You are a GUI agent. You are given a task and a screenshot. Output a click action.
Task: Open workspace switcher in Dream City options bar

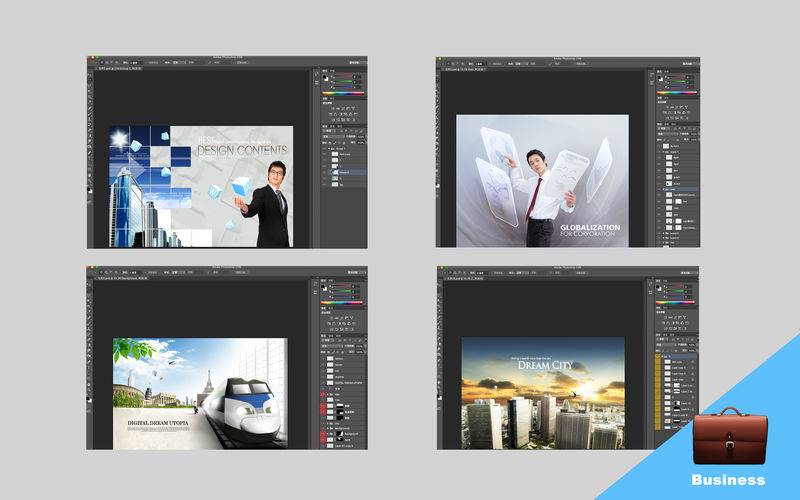[689, 272]
